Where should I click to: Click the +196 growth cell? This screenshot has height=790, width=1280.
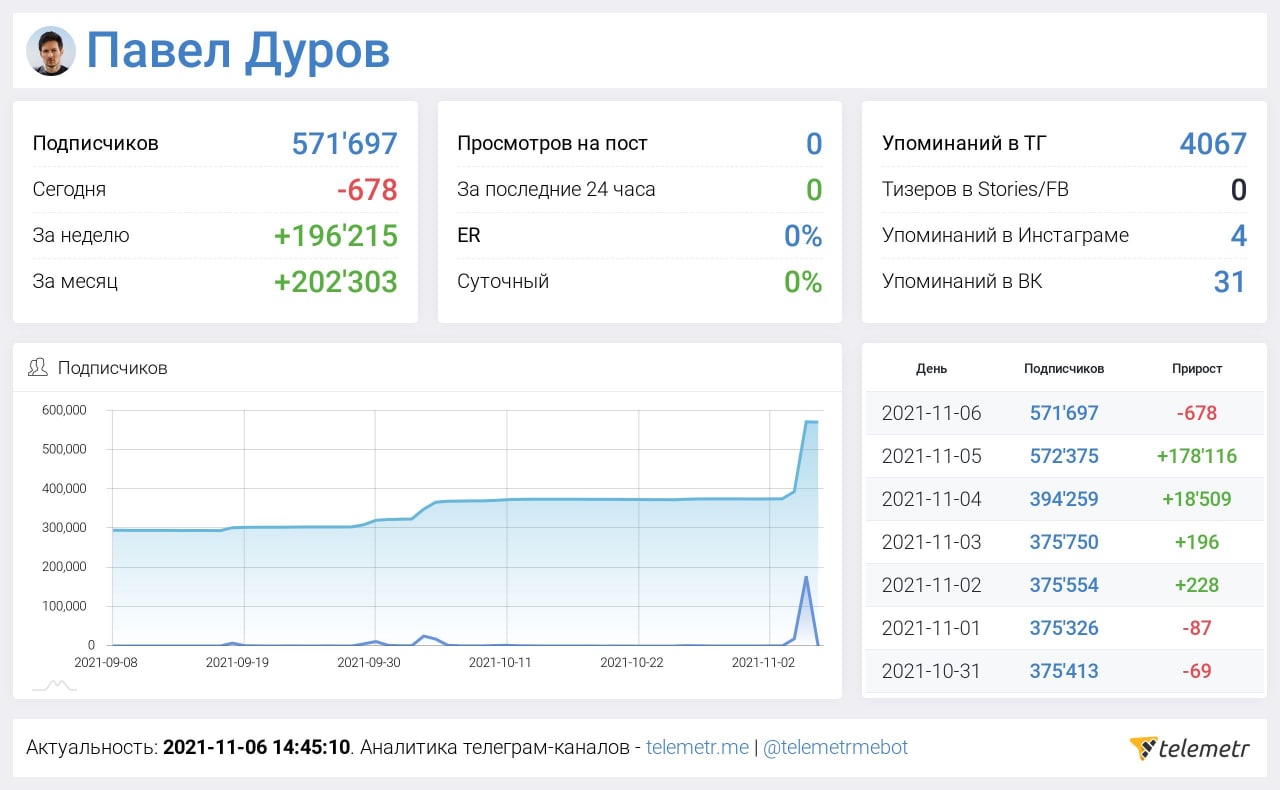coord(1197,542)
